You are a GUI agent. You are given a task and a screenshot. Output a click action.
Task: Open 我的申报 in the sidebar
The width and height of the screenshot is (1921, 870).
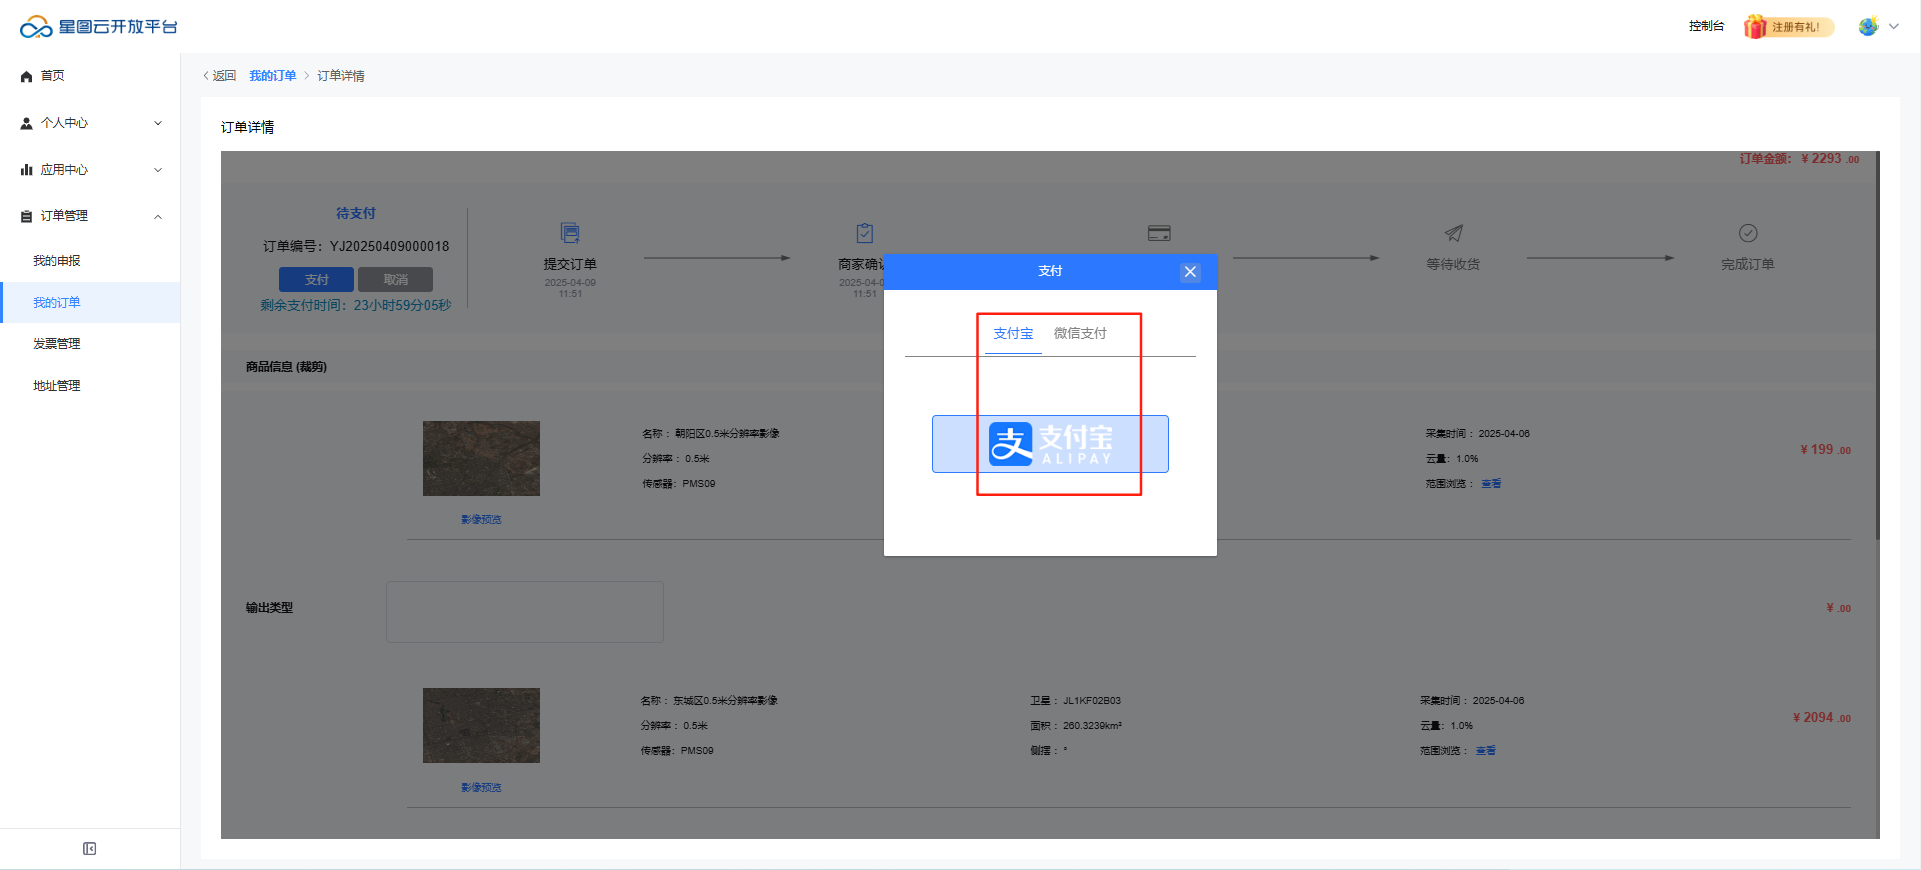(57, 261)
